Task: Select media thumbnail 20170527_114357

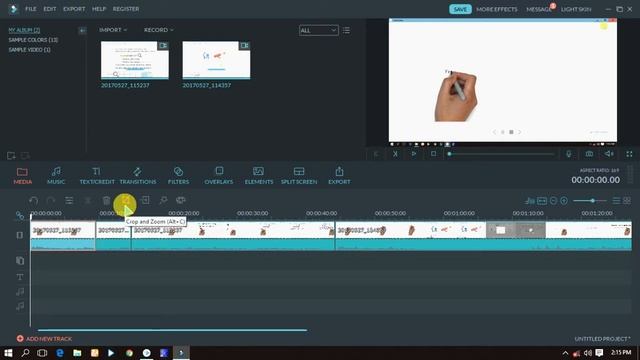Action: [x=216, y=60]
